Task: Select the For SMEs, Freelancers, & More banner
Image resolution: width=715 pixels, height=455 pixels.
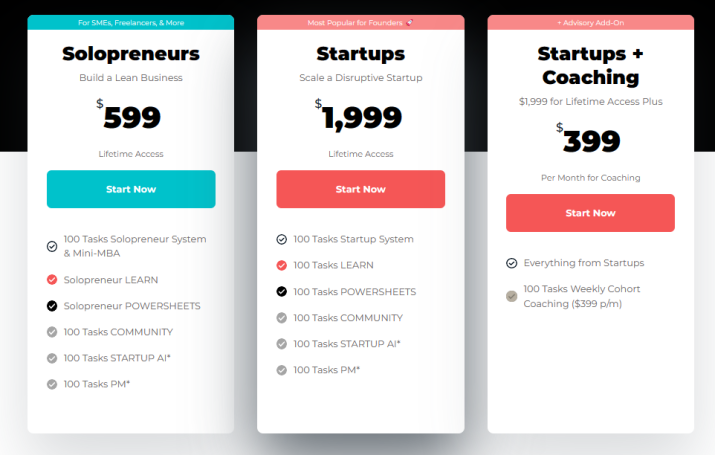Action: coord(131,22)
